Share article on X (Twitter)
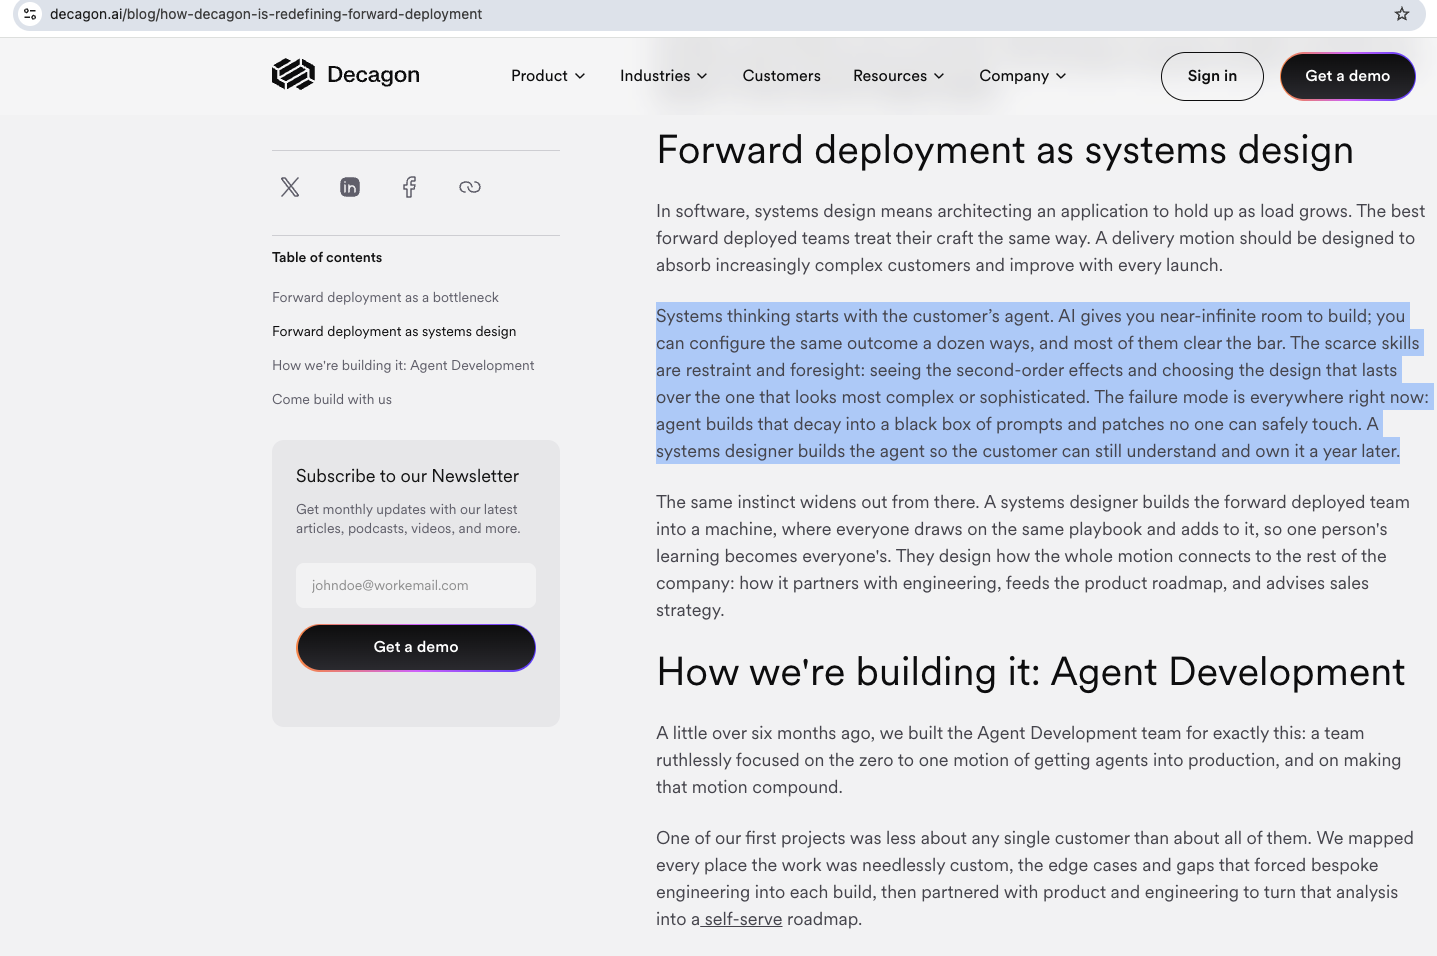This screenshot has height=956, width=1437. pyautogui.click(x=290, y=187)
